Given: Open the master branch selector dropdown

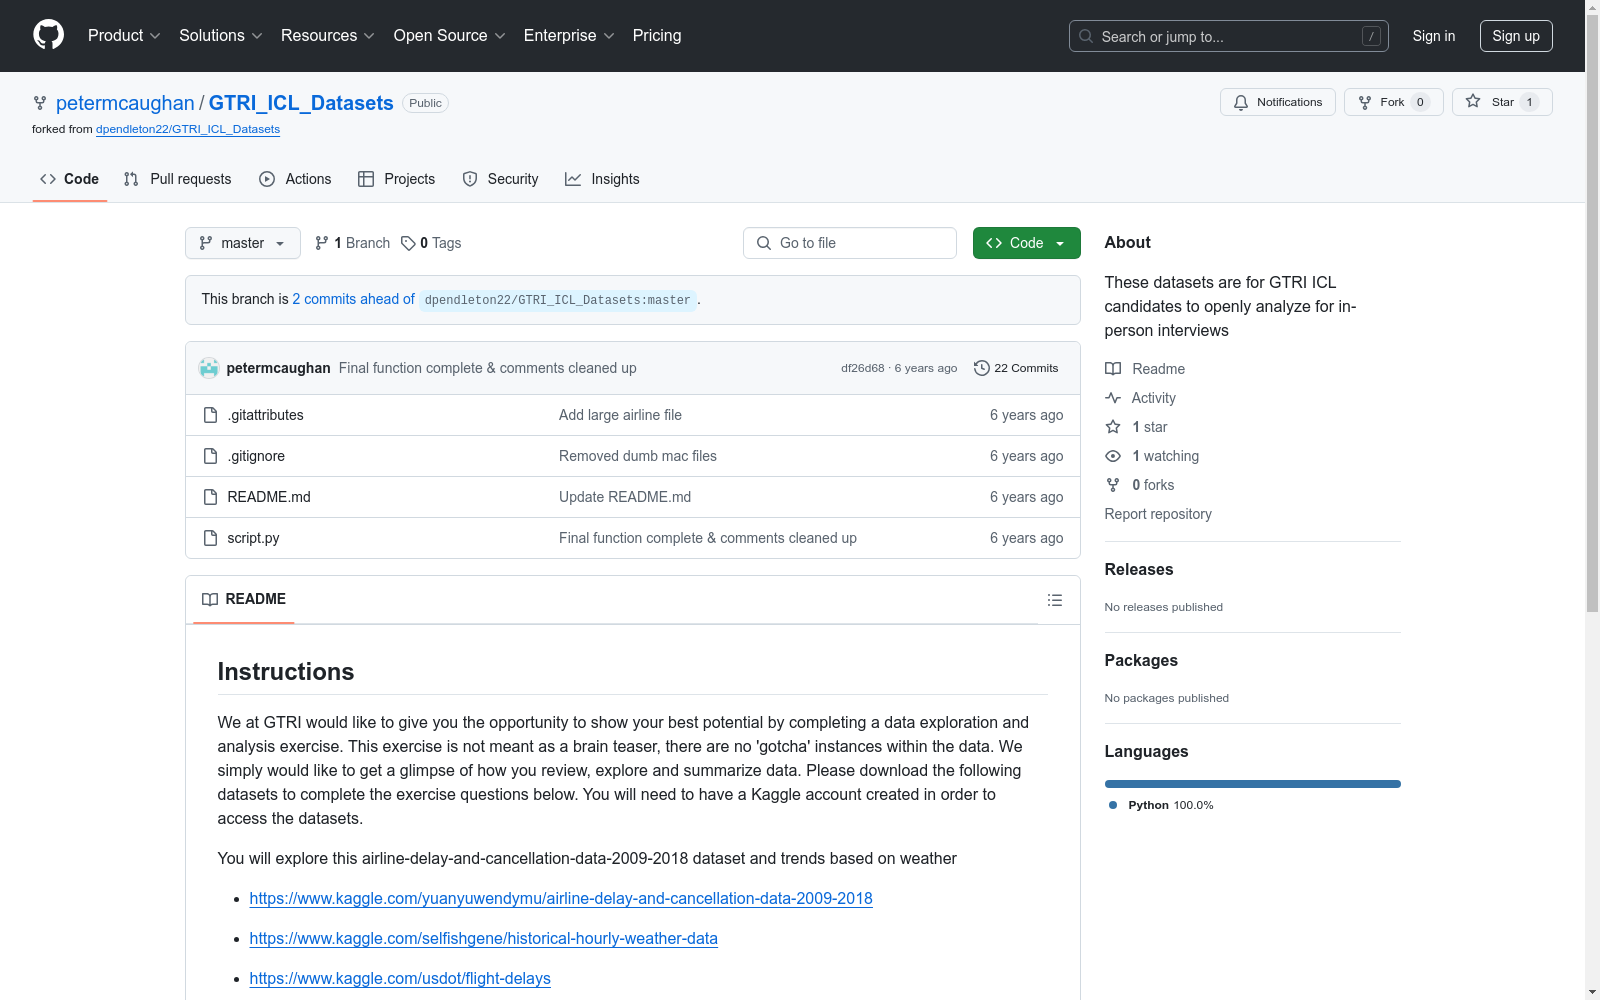Looking at the screenshot, I should (x=243, y=243).
